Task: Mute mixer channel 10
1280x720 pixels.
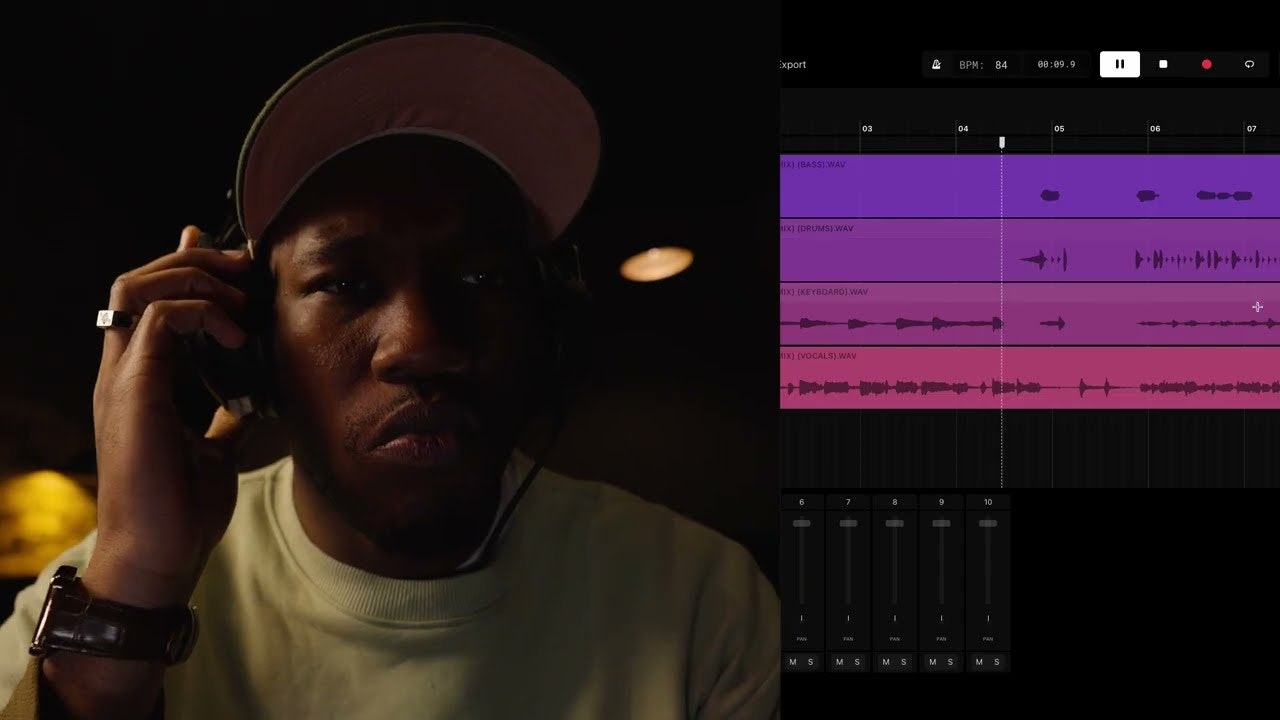Action: coord(979,662)
